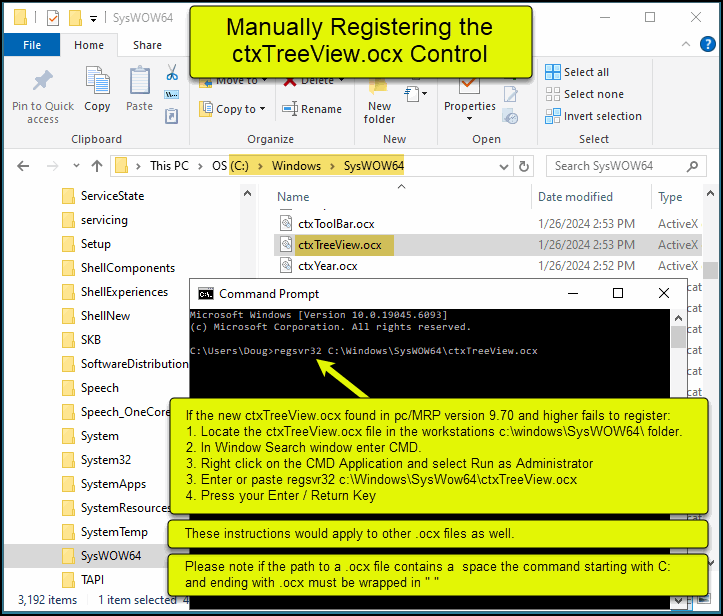Select System32 folder in tree
Screen dimensions: 723x616
(x=106, y=460)
